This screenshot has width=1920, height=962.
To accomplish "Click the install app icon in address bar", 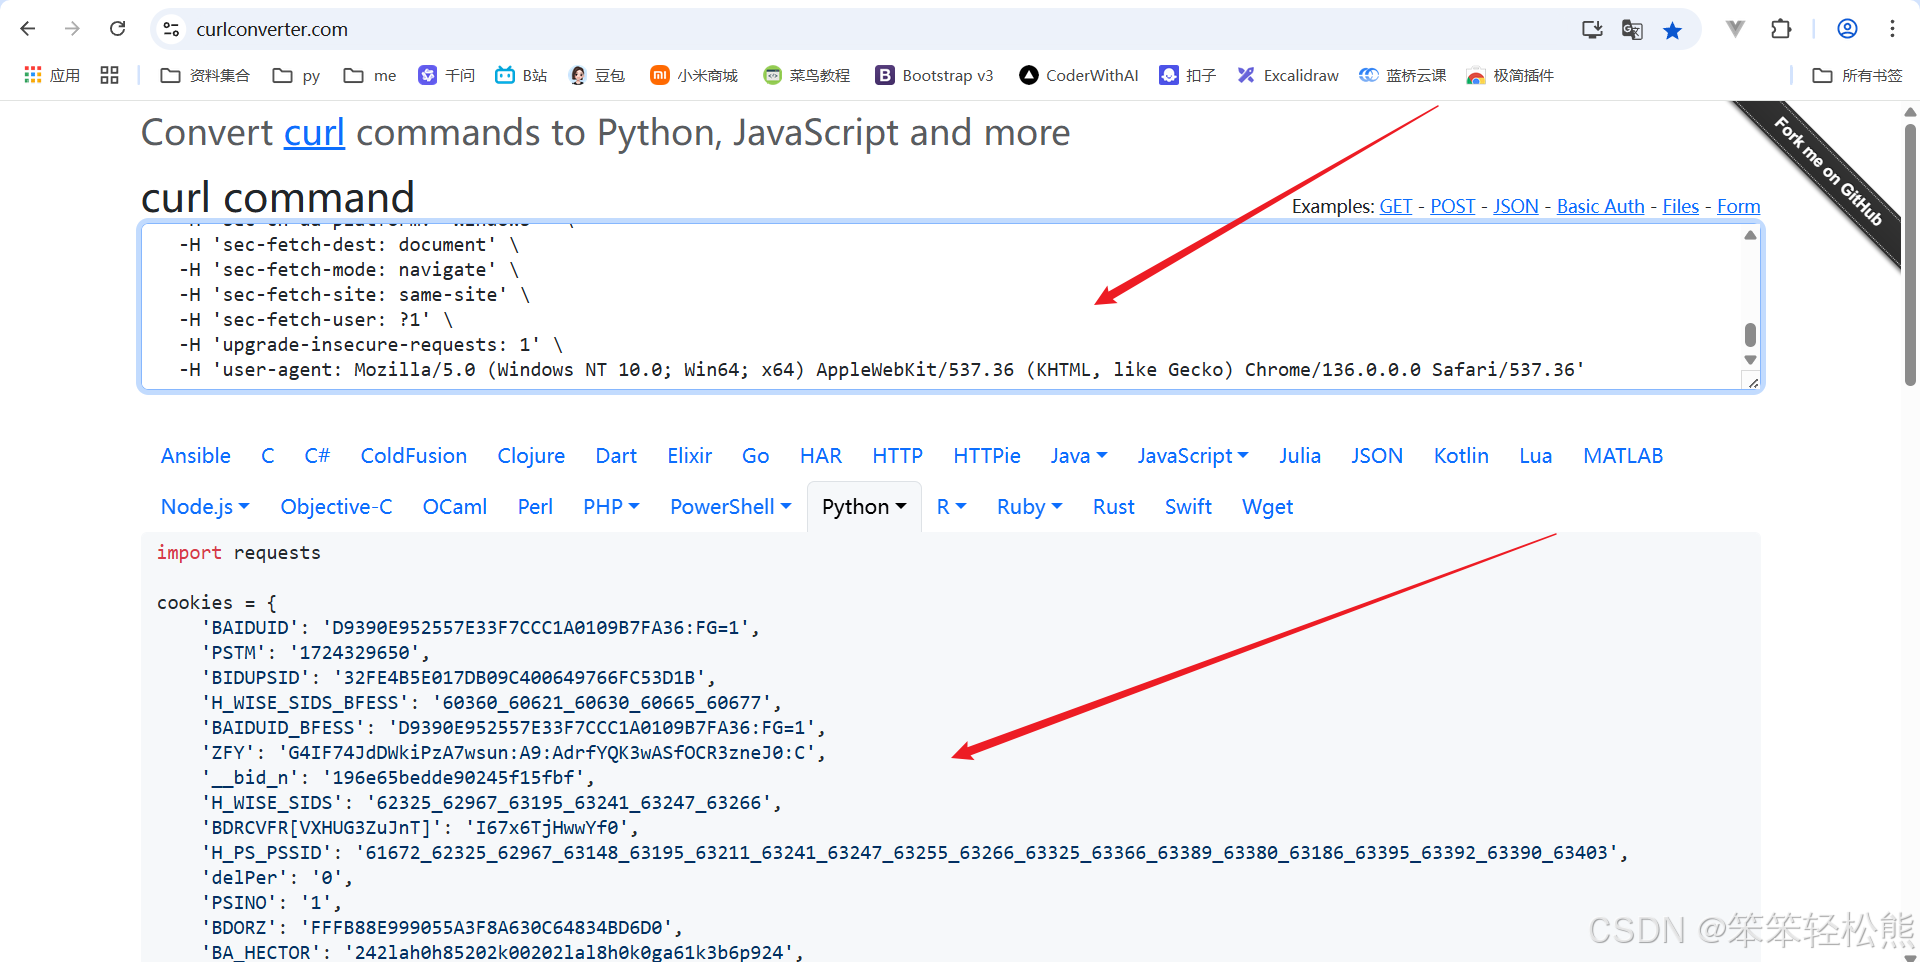I will [x=1592, y=29].
